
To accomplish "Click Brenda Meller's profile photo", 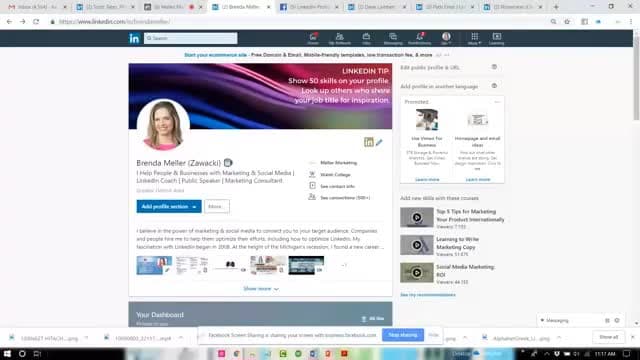I will (x=163, y=124).
